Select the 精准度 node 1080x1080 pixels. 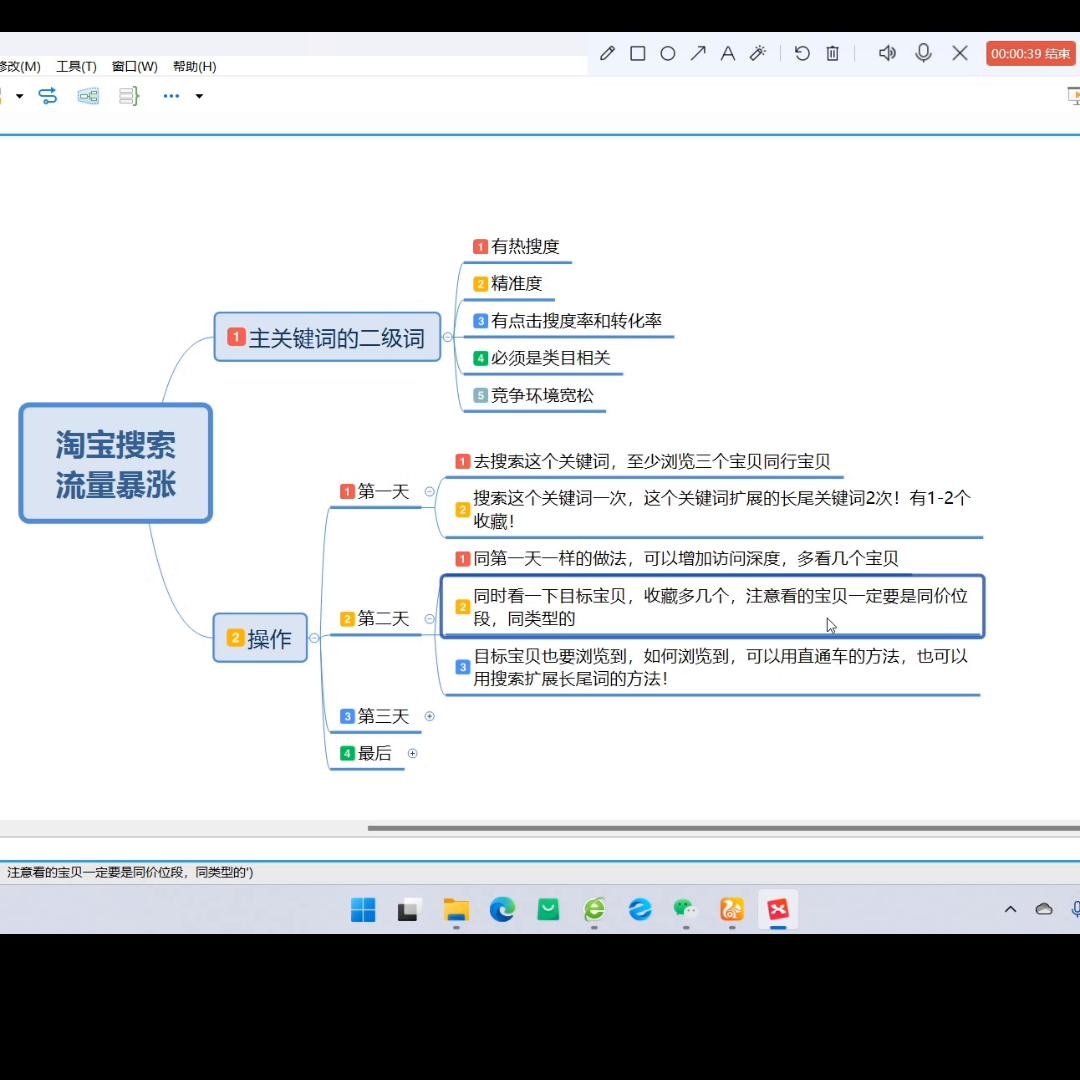click(x=508, y=284)
